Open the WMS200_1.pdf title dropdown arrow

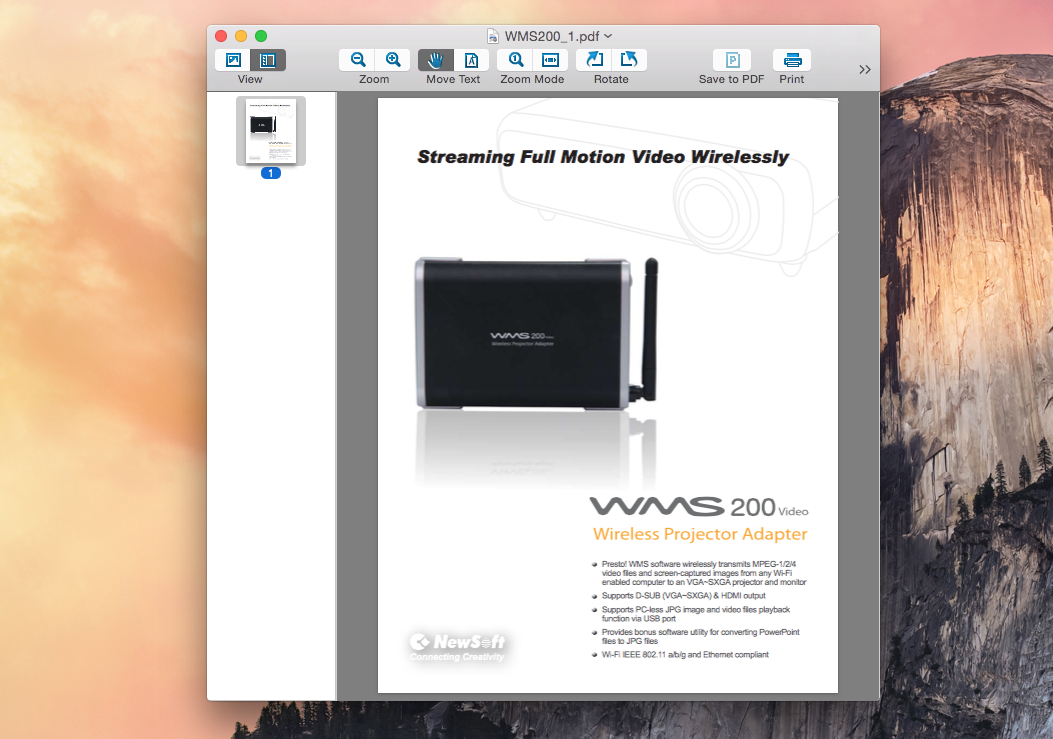click(x=608, y=36)
